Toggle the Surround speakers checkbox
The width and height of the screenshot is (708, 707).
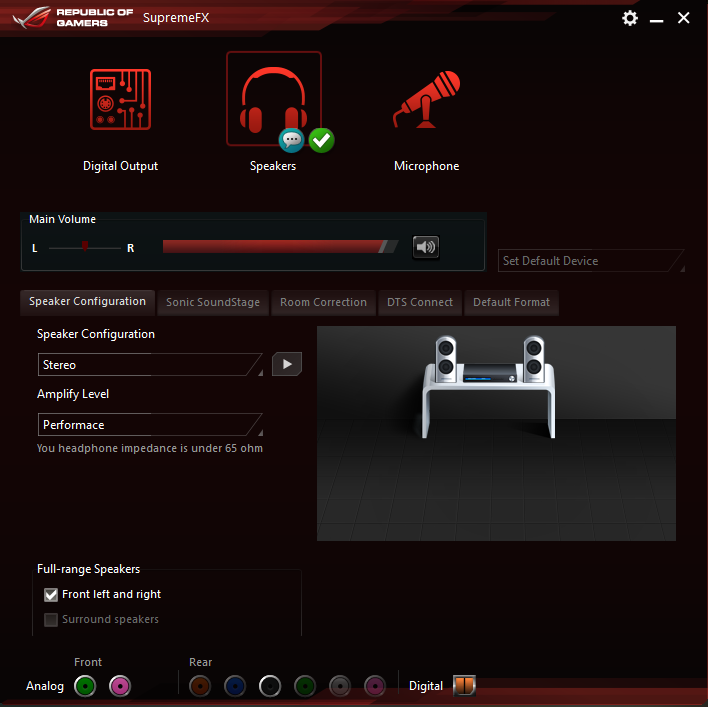pos(51,619)
